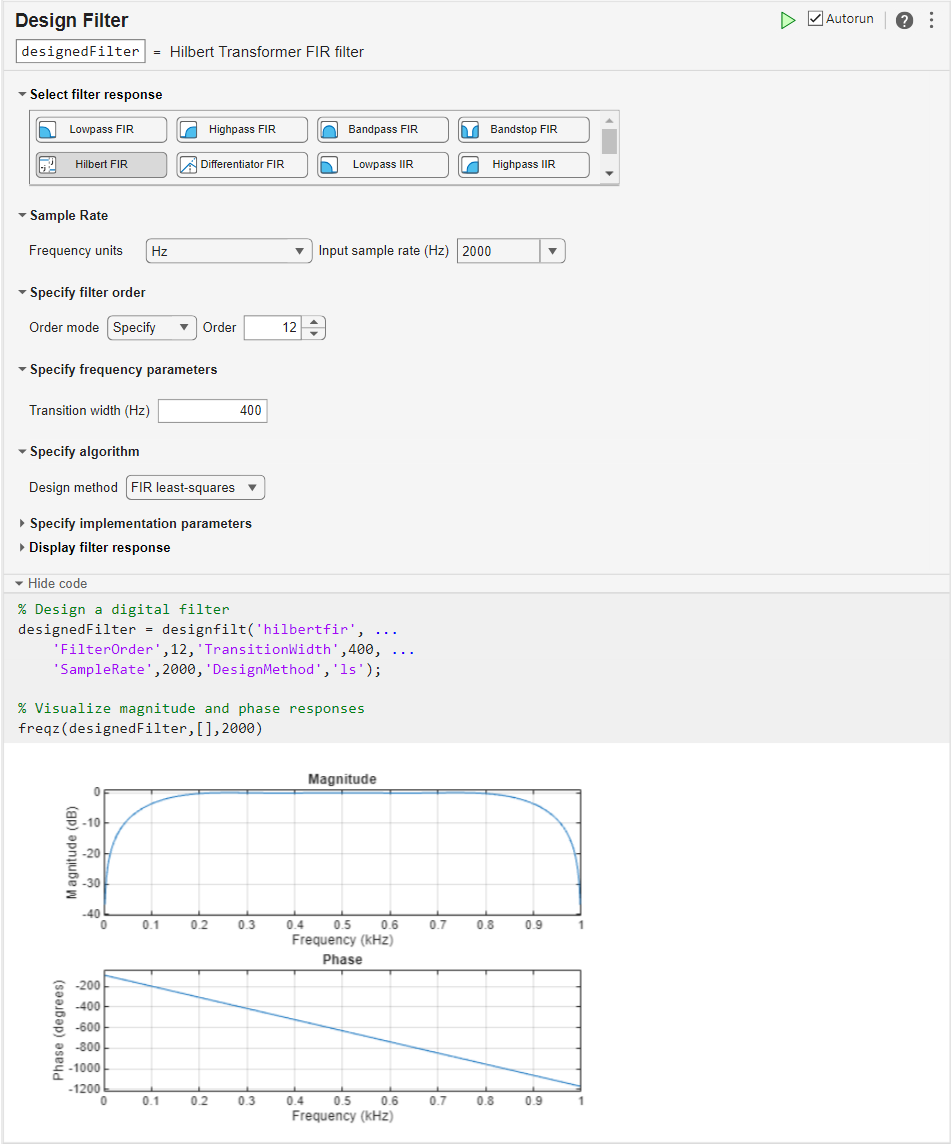
Task: Select the Bandstop FIR filter response
Action: [523, 129]
